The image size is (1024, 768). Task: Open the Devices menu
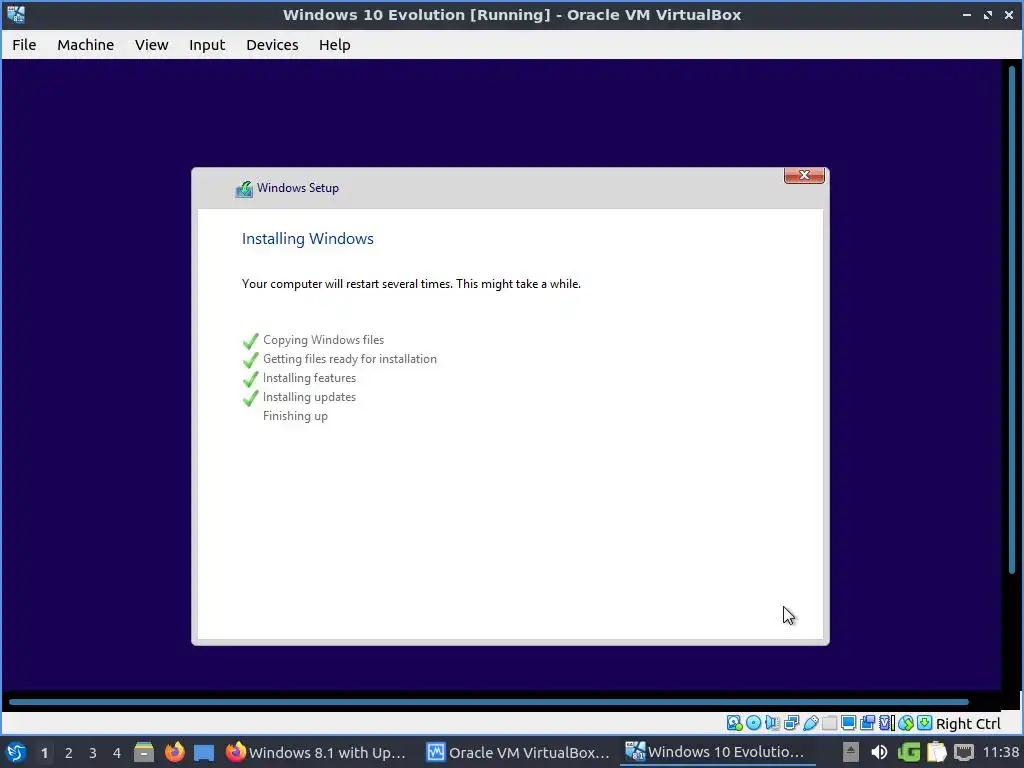(x=272, y=44)
